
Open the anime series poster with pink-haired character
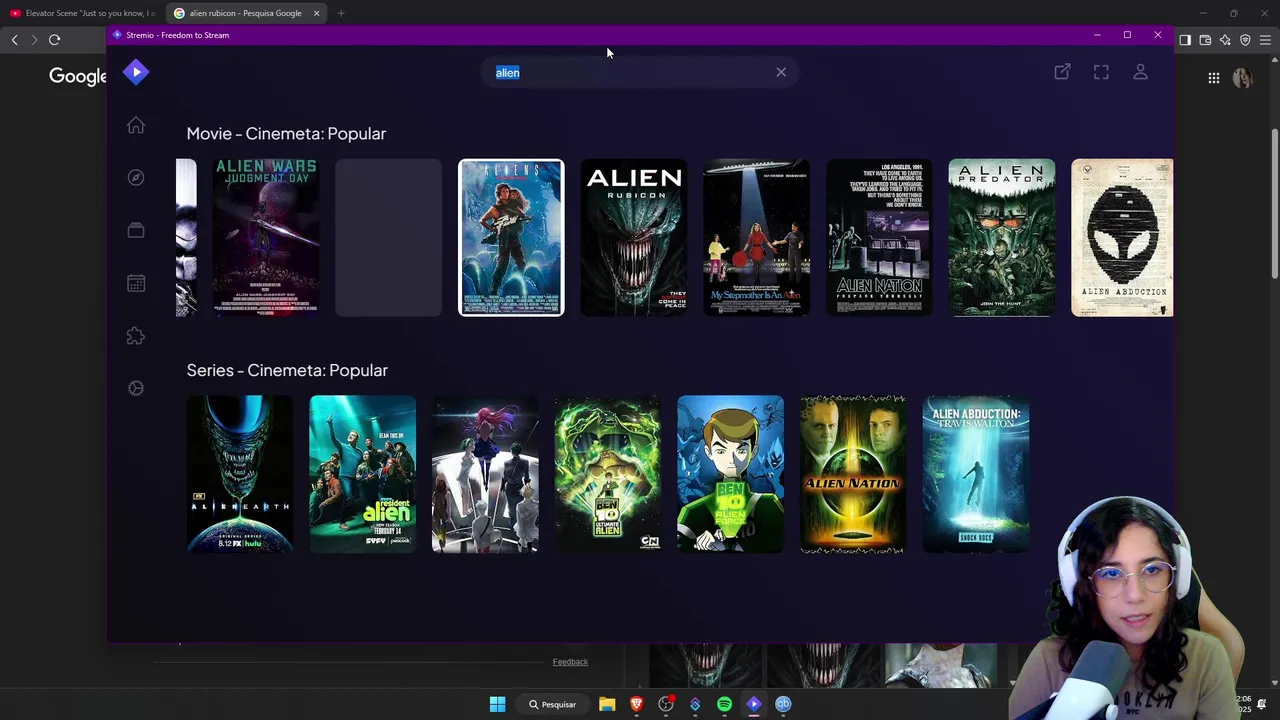[485, 474]
